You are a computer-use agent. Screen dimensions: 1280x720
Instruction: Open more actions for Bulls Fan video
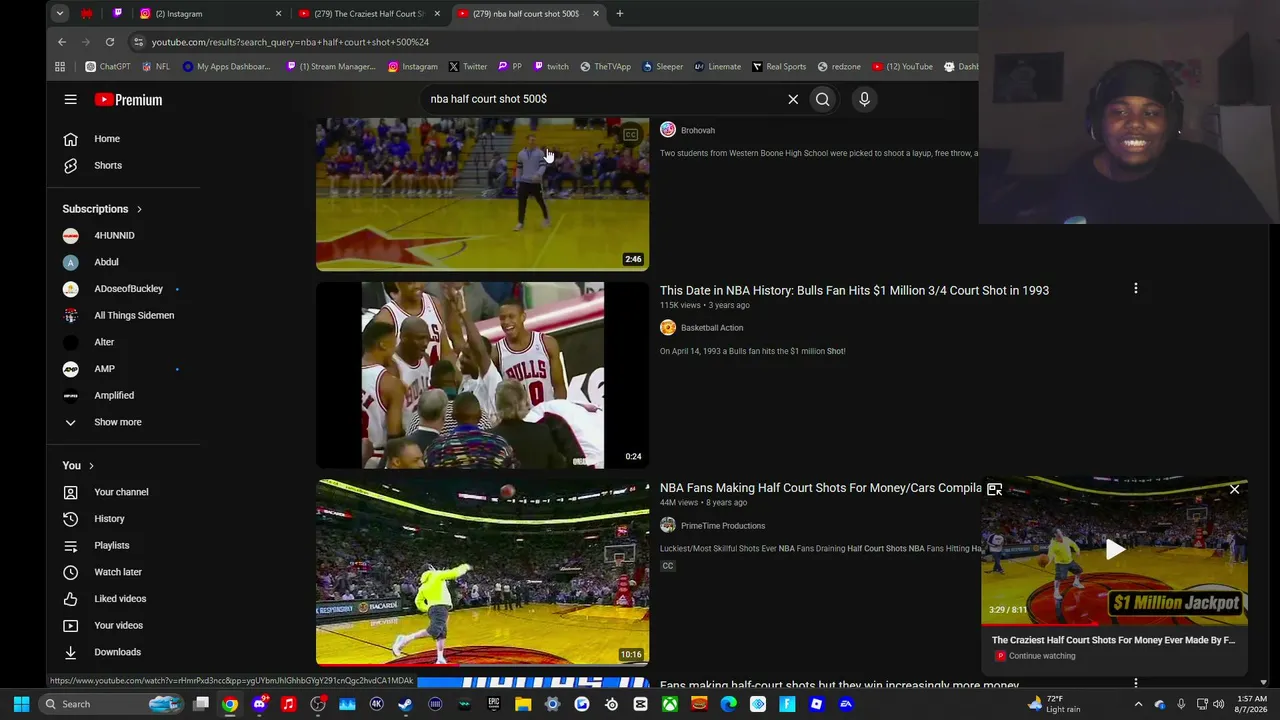click(1135, 289)
